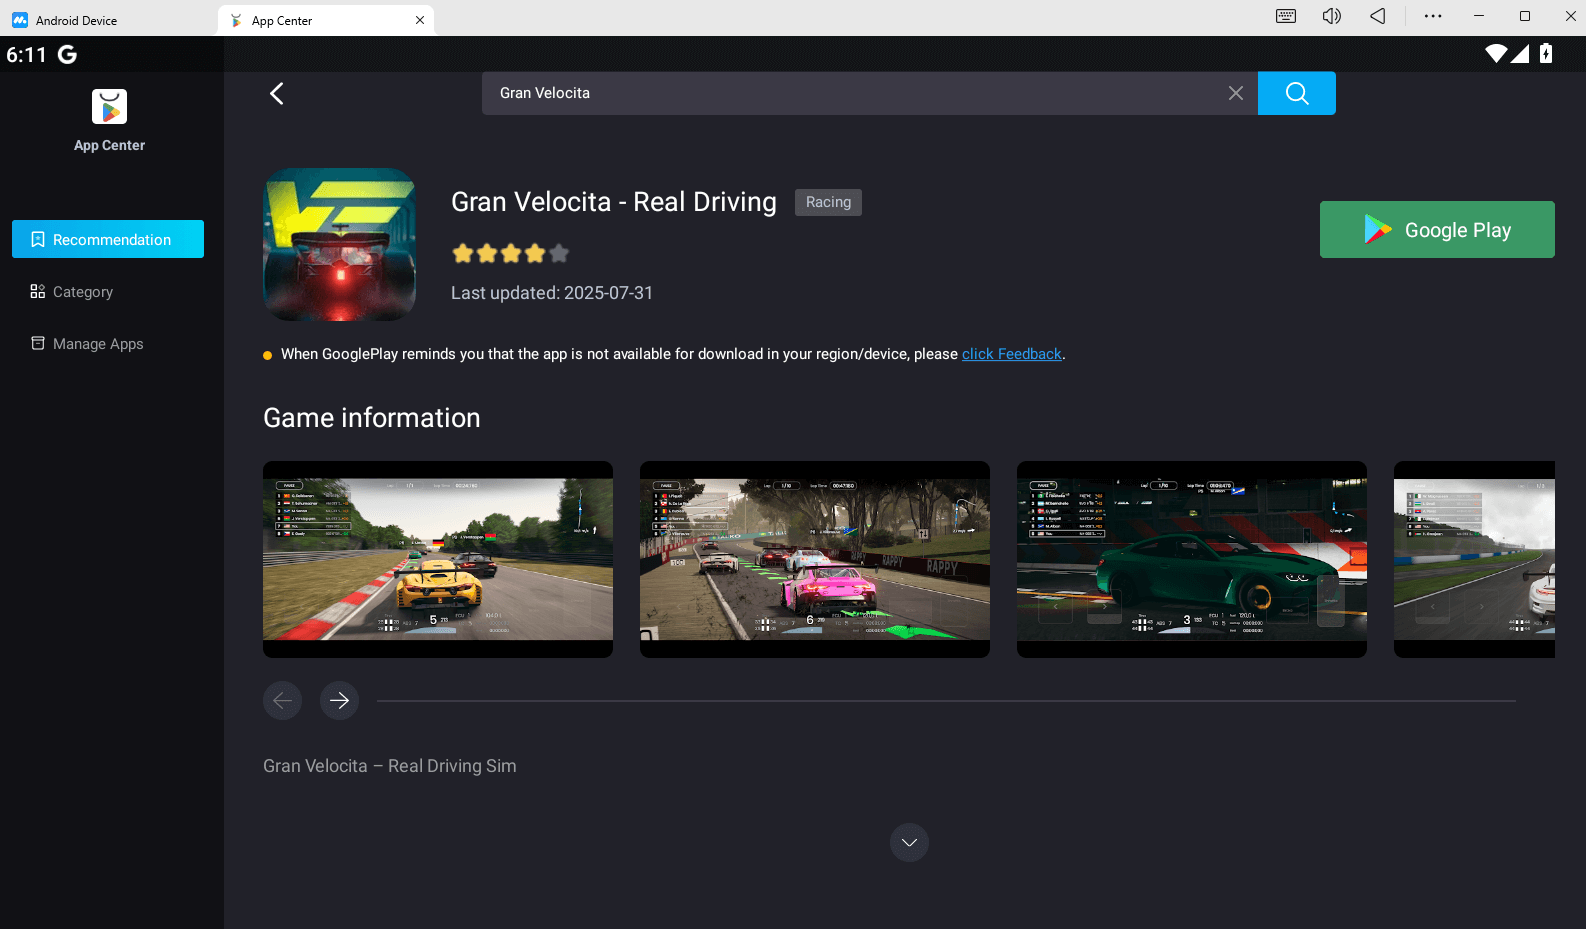Show previous screenshots with left arrow
This screenshot has width=1586, height=929.
pos(283,700)
